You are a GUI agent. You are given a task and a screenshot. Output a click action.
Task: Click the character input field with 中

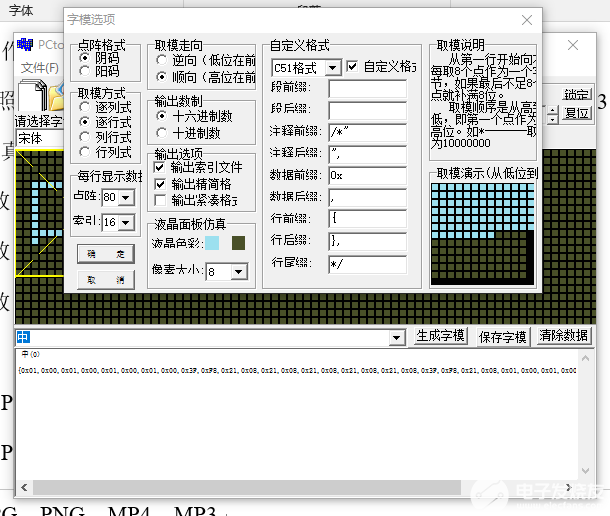pyautogui.click(x=202, y=337)
